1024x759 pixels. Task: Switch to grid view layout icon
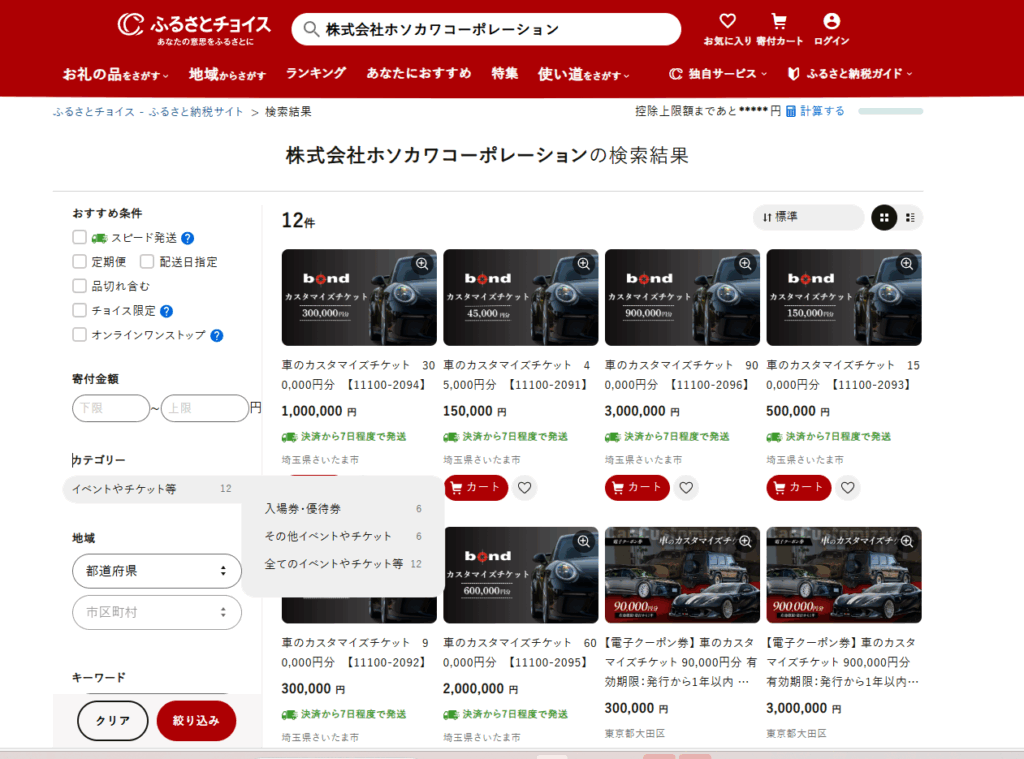pos(884,217)
